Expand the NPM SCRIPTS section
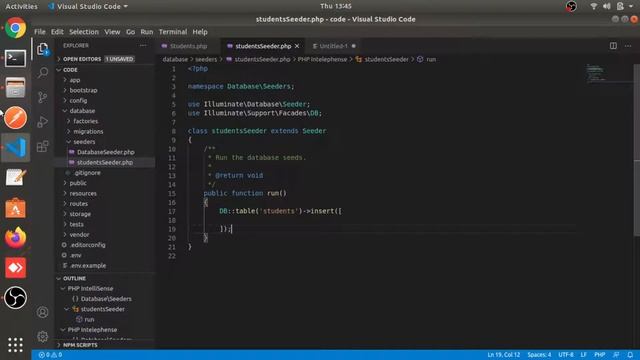 (x=105, y=345)
